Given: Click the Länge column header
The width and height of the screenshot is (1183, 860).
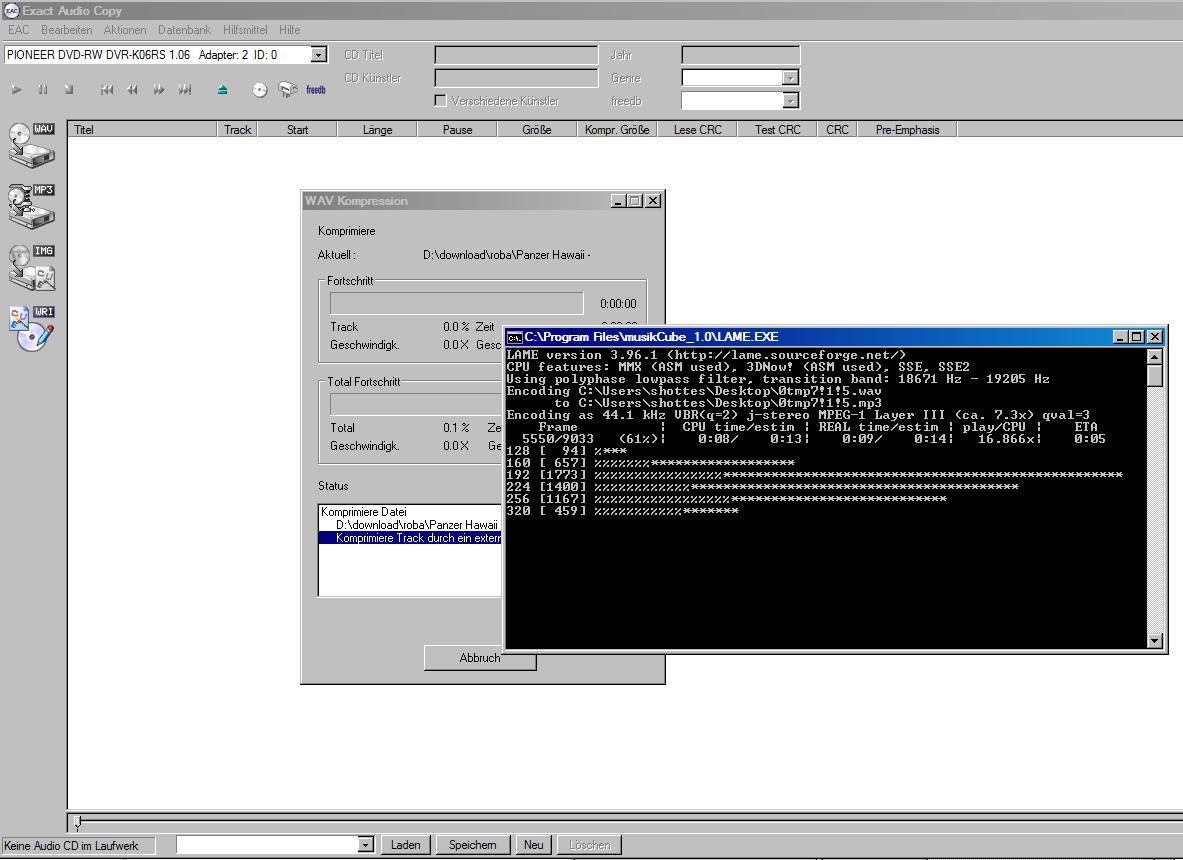Looking at the screenshot, I should tap(377, 130).
